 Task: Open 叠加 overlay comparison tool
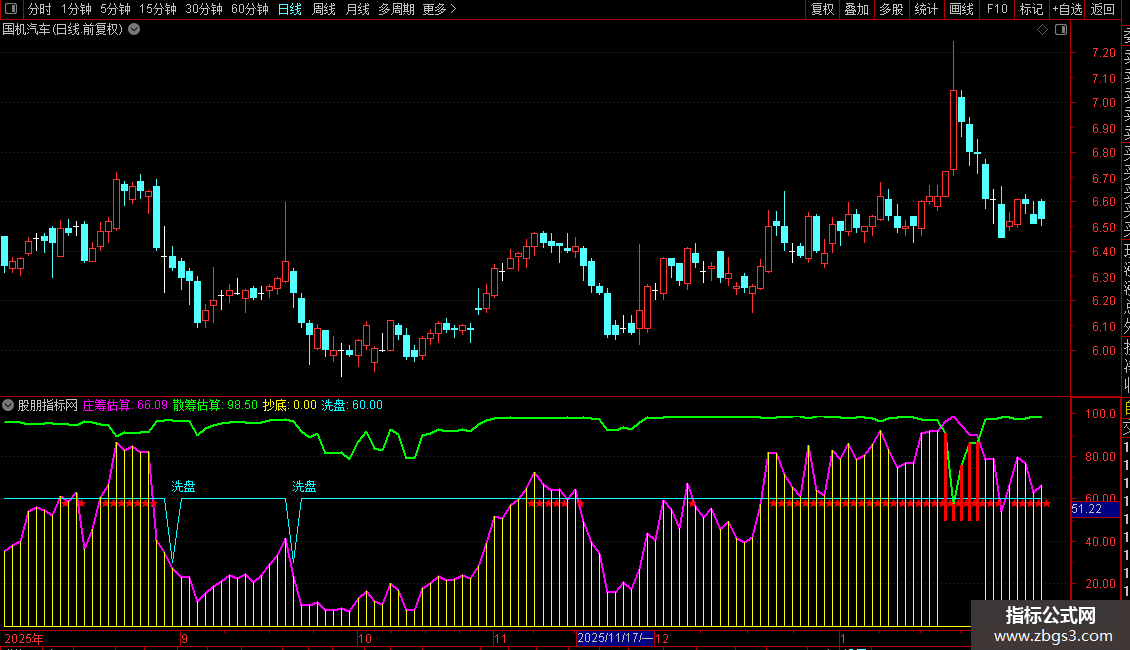click(x=856, y=10)
